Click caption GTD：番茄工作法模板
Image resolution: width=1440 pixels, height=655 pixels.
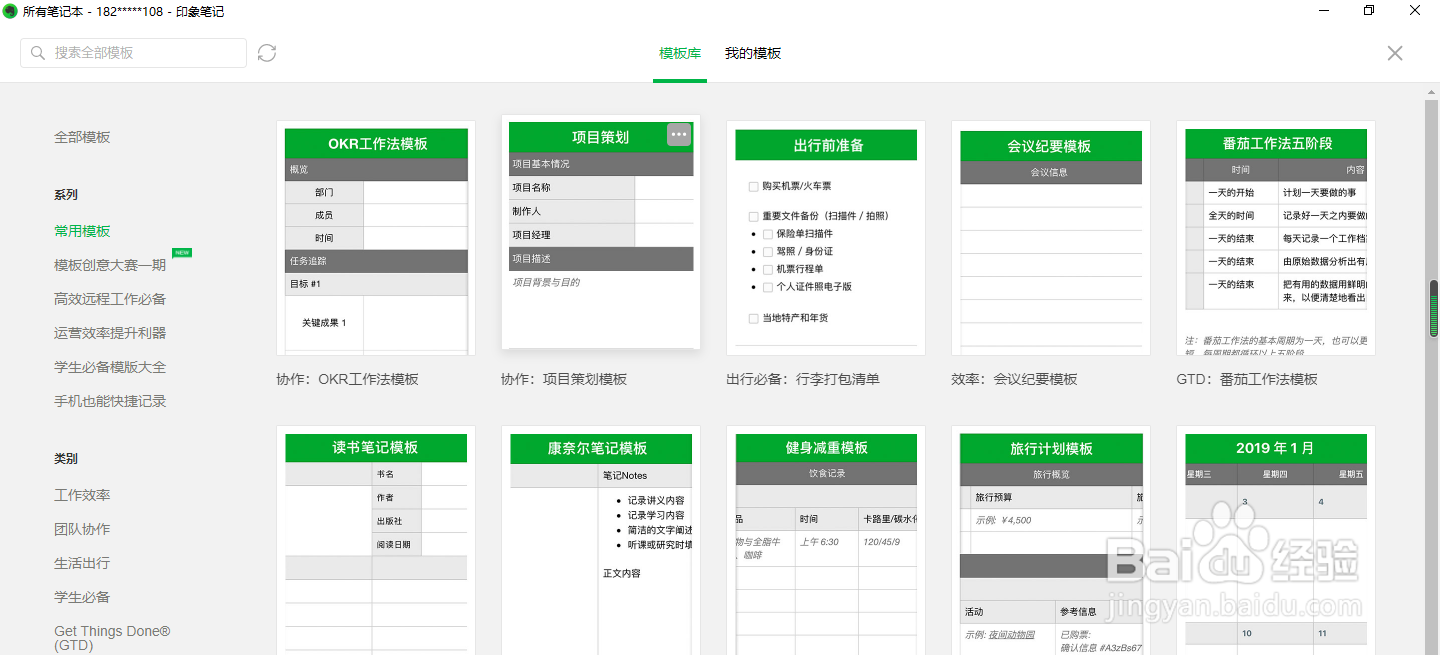point(1247,379)
